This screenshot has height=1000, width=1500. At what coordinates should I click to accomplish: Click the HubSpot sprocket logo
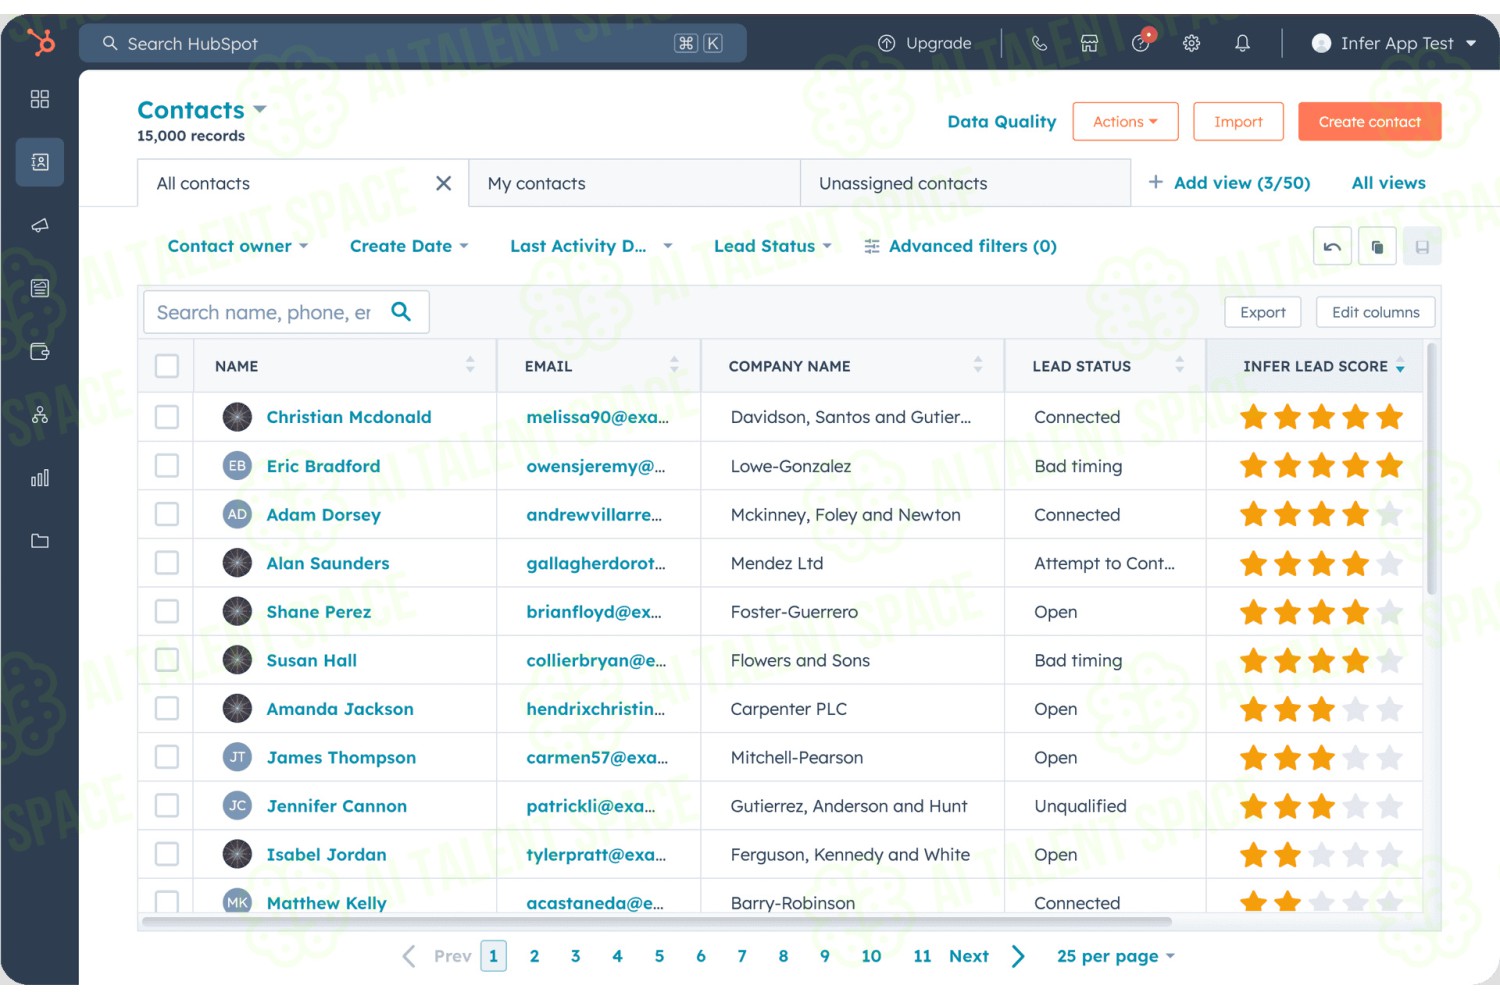click(x=40, y=42)
